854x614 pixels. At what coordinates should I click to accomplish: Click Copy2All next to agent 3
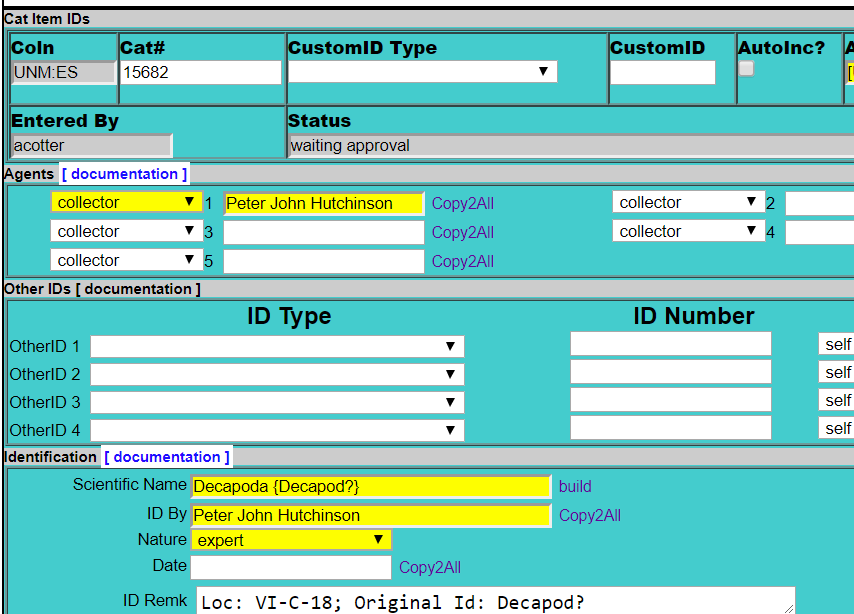click(x=462, y=233)
